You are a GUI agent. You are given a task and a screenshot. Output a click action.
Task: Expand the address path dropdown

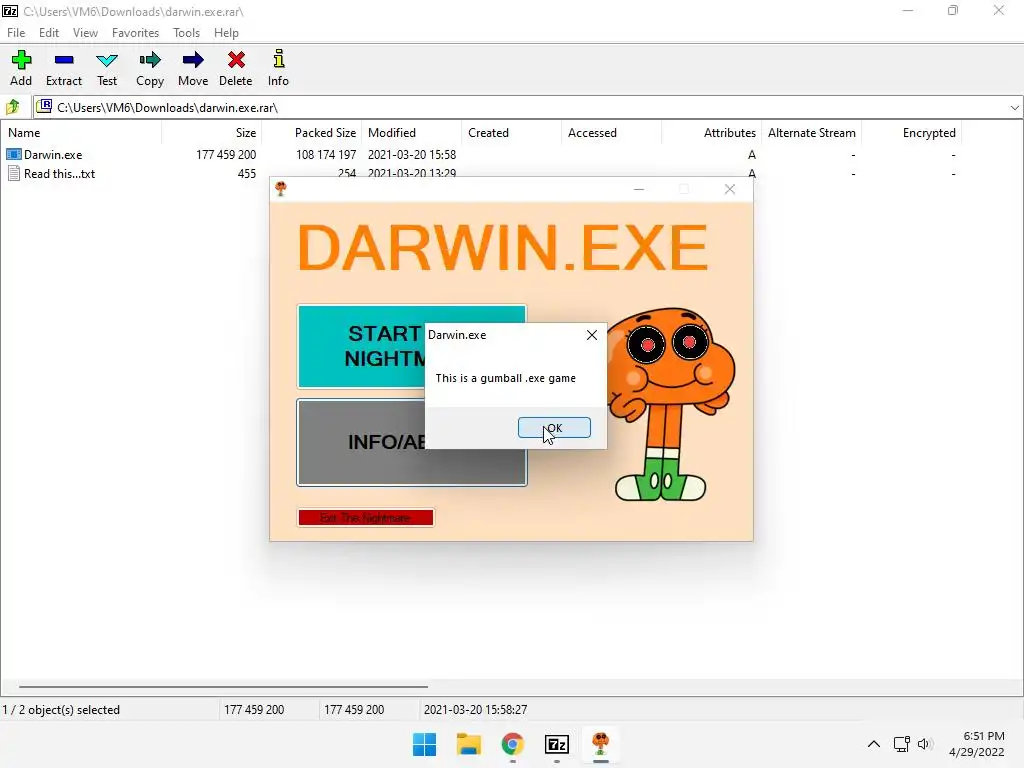[1014, 108]
